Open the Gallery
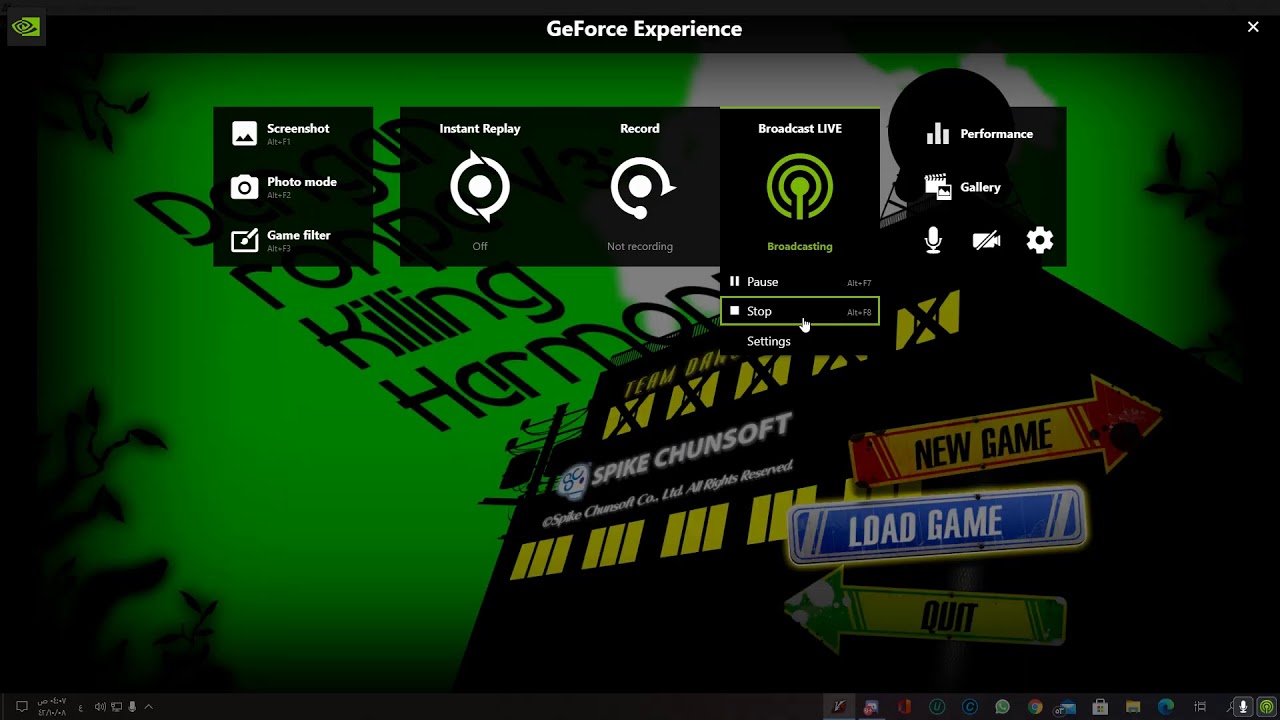 963,187
